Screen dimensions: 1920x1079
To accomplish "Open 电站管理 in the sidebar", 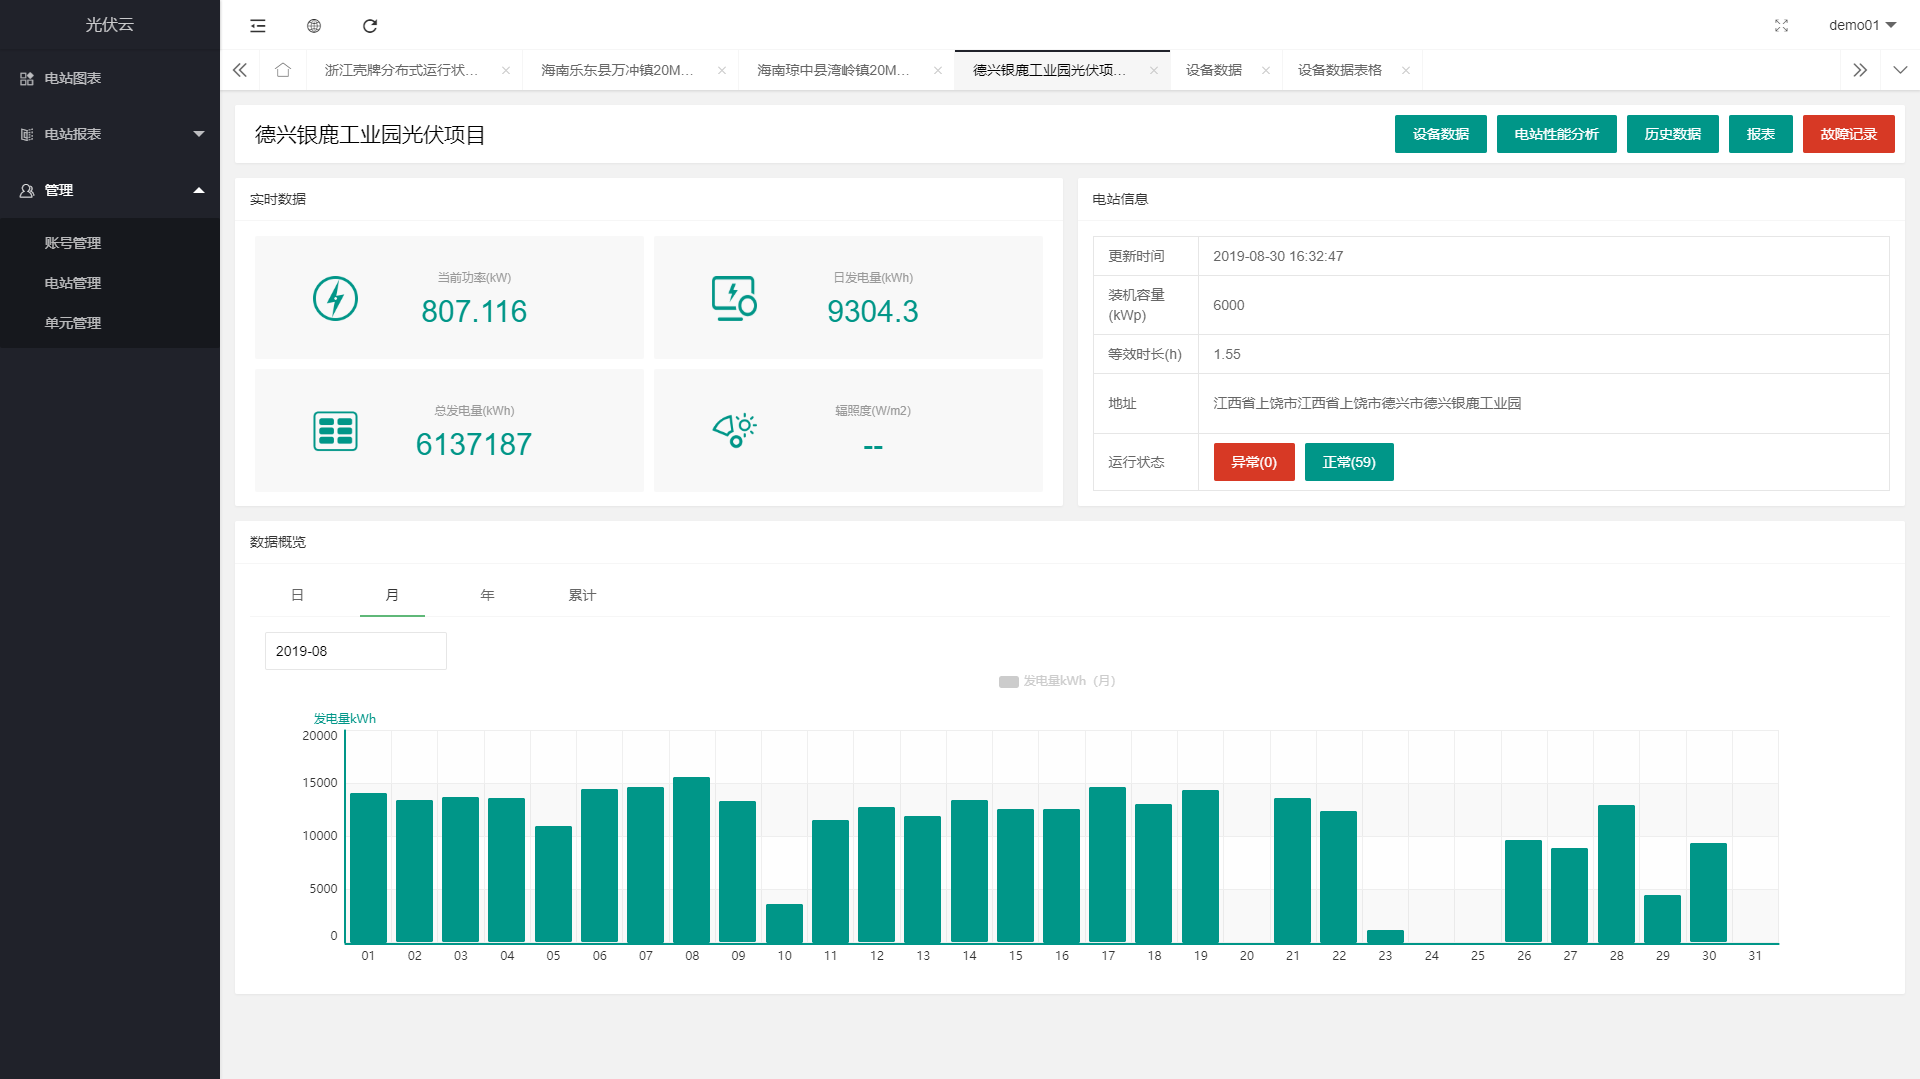I will 73,283.
